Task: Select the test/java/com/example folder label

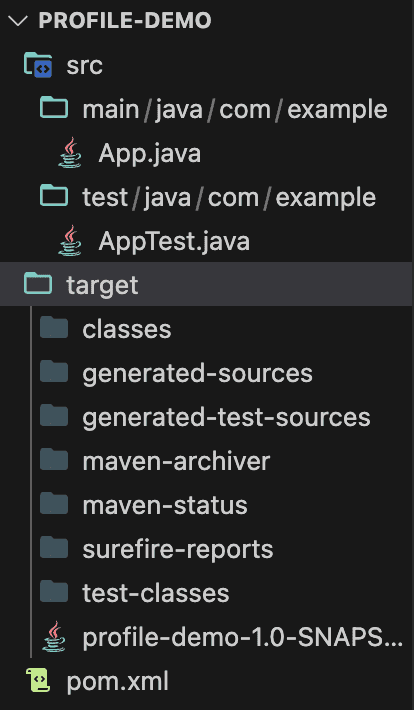Action: coord(229,197)
